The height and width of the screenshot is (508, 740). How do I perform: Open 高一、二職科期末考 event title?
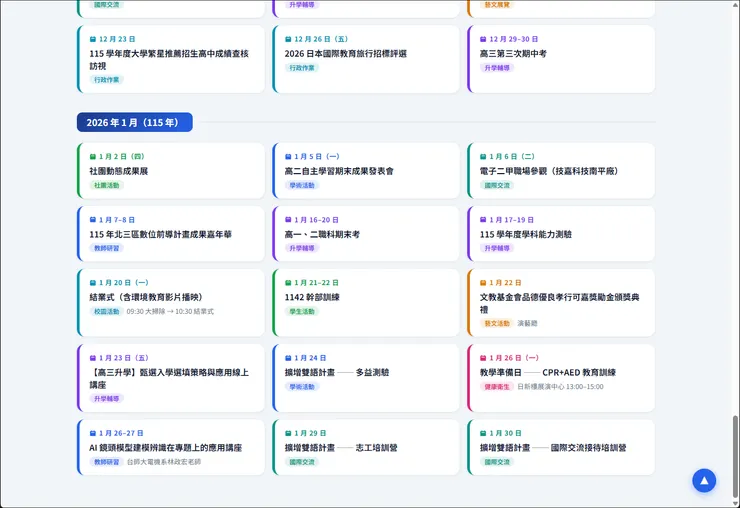pyautogui.click(x=322, y=234)
